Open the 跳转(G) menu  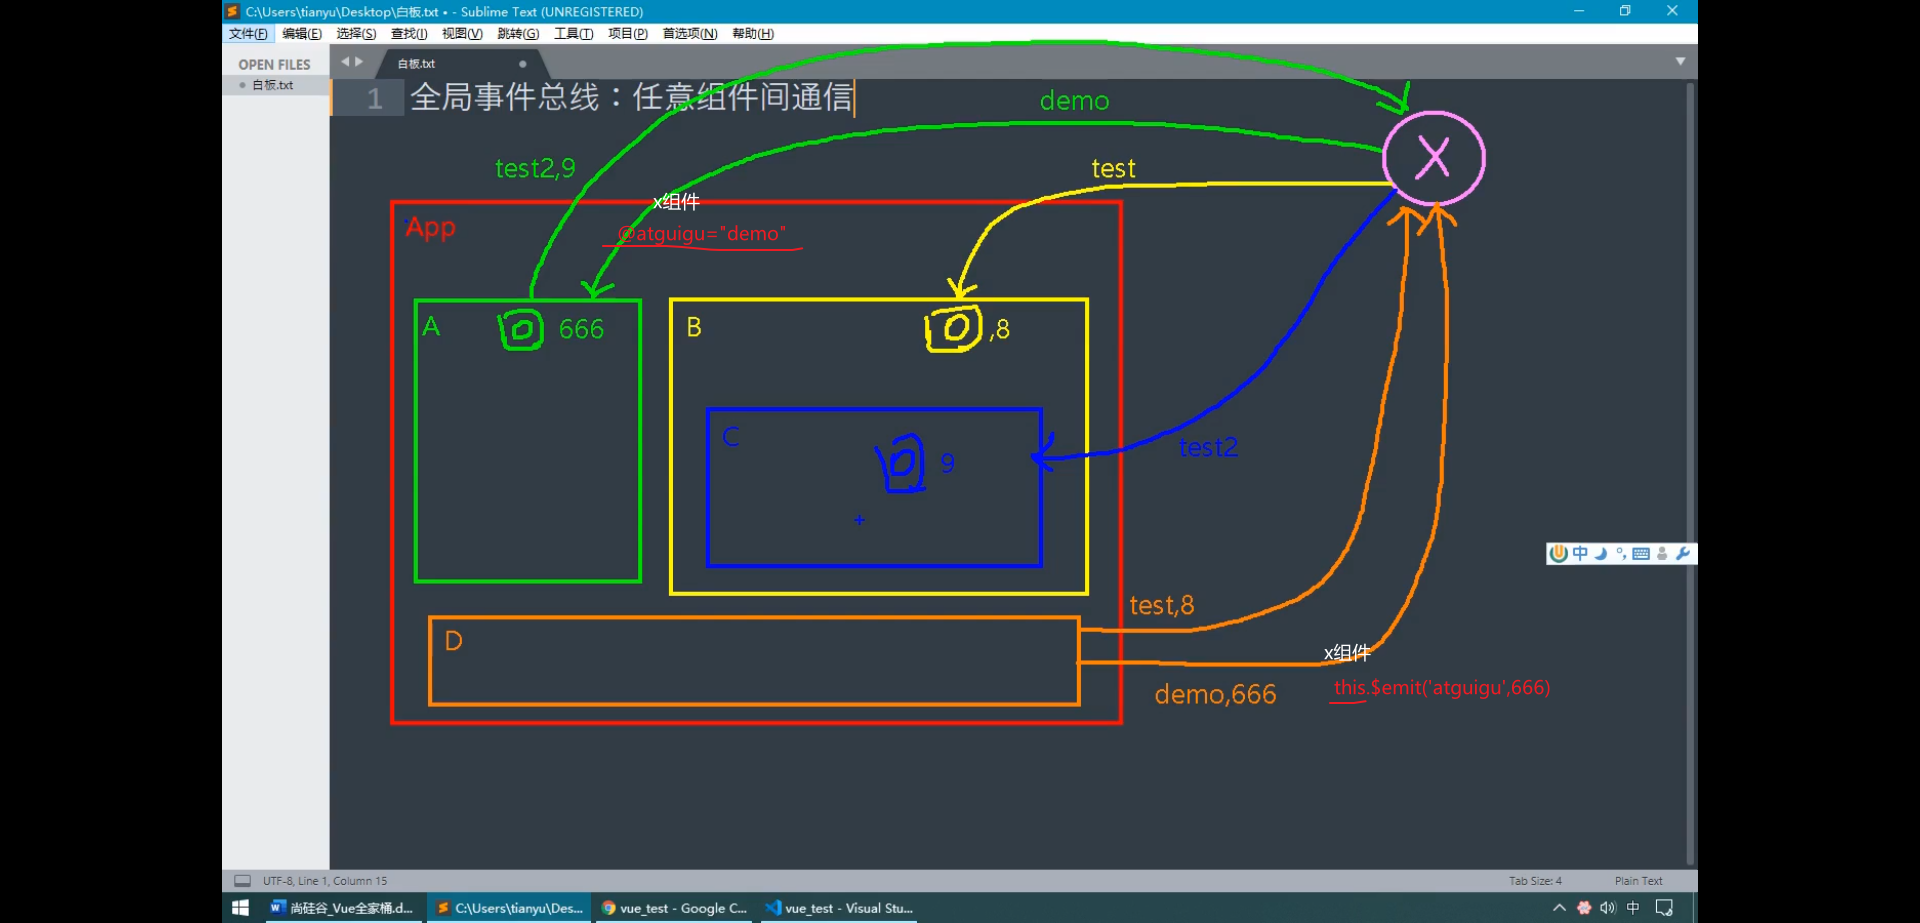(x=518, y=34)
